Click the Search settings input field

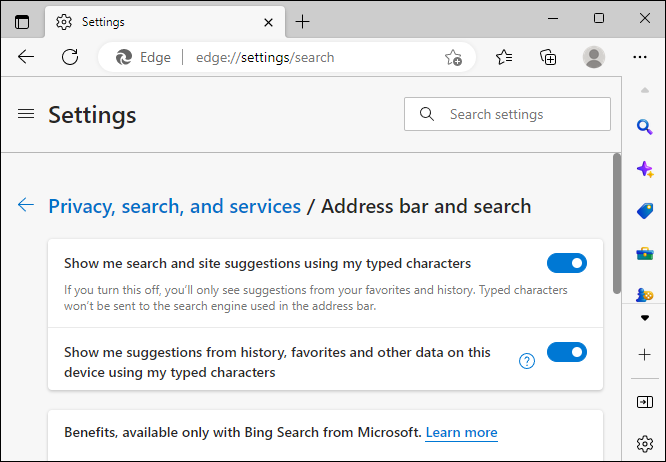pyautogui.click(x=507, y=114)
